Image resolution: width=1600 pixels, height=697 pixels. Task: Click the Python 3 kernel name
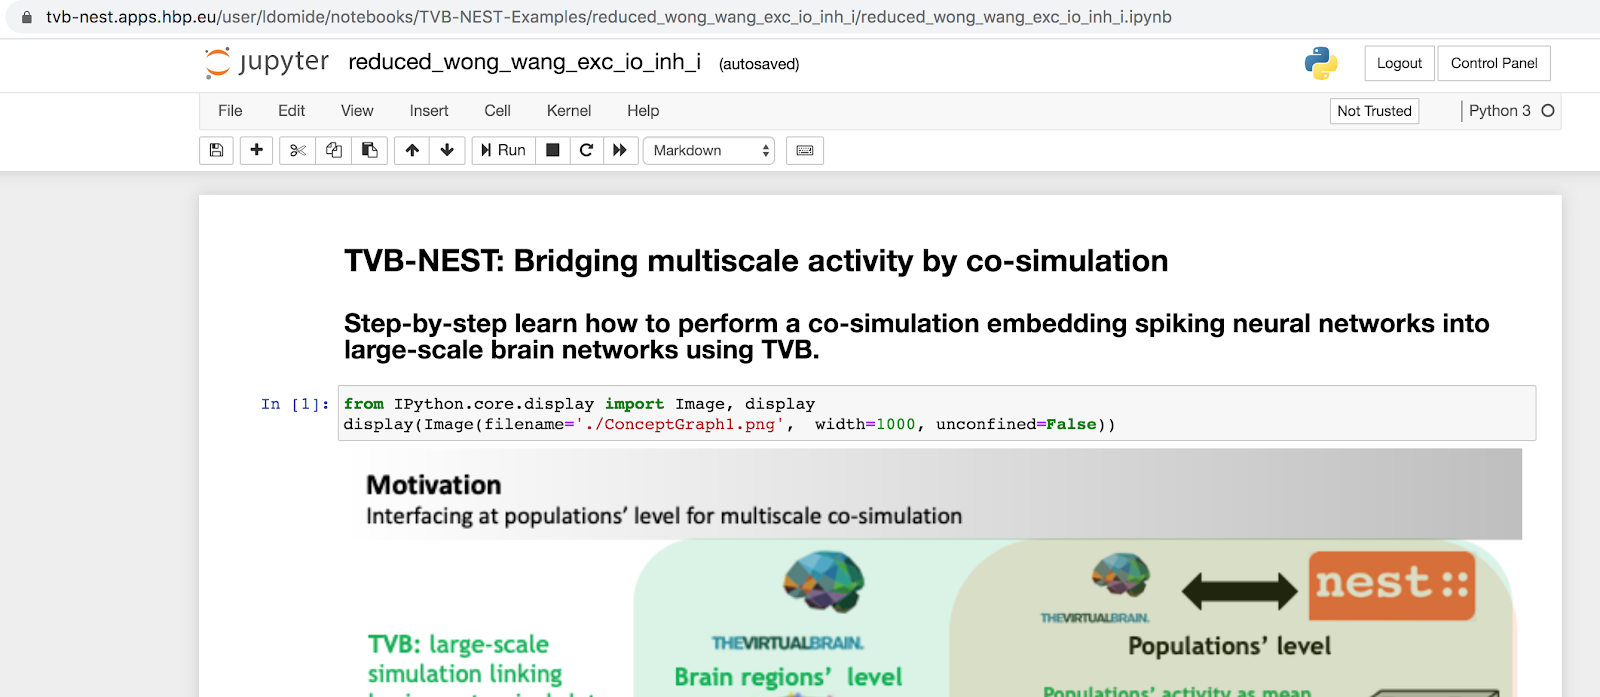[x=1499, y=111]
